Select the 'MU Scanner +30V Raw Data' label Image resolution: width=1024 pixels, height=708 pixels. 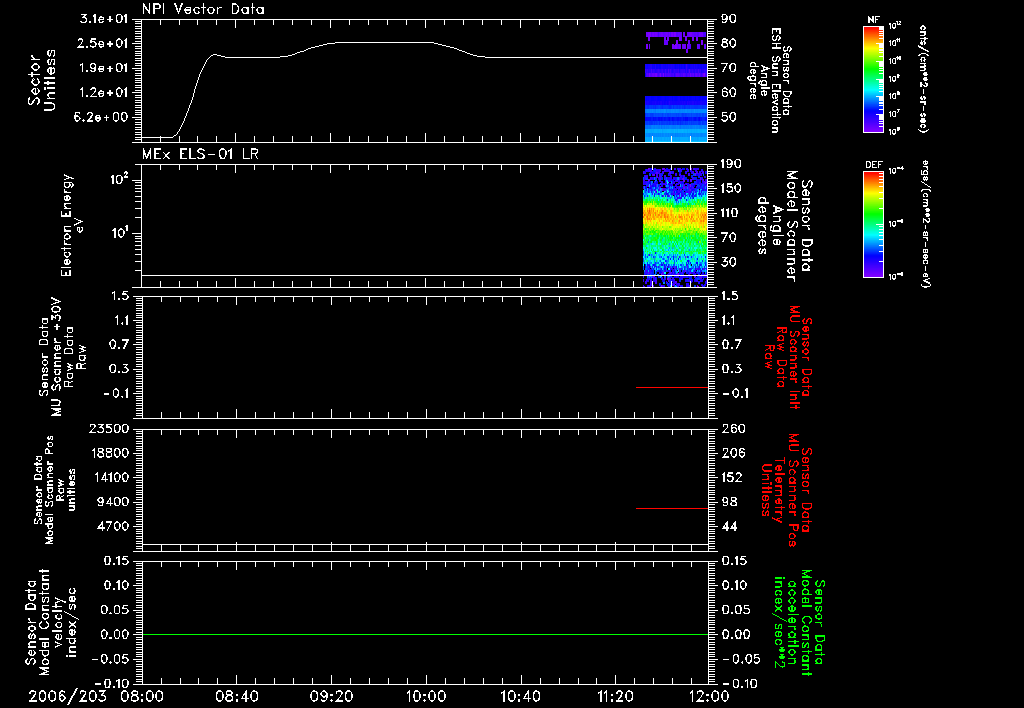[x=62, y=357]
